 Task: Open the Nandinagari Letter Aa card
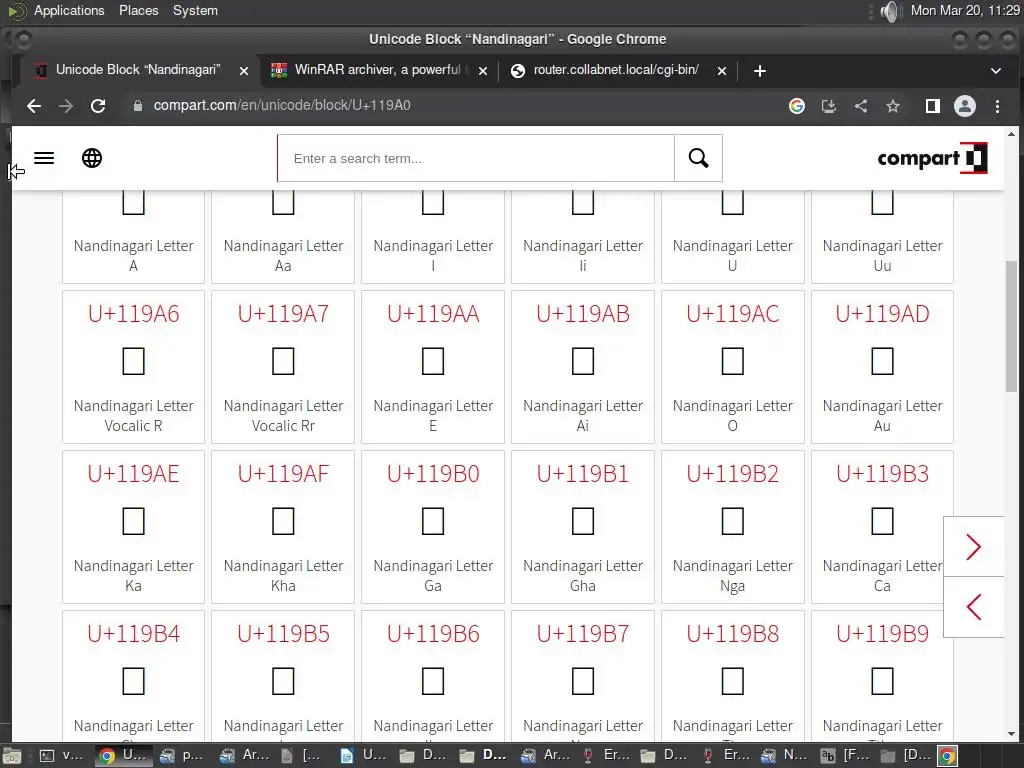(283, 237)
